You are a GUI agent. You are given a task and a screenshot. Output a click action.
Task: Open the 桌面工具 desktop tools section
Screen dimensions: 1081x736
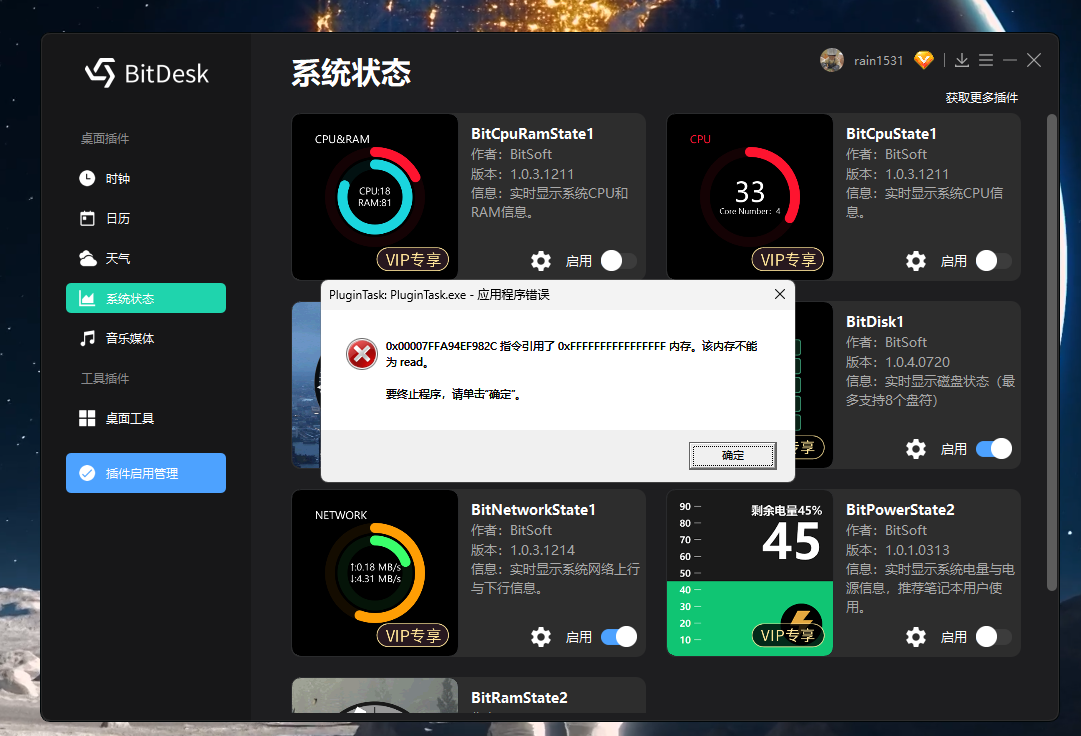pyautogui.click(x=145, y=418)
